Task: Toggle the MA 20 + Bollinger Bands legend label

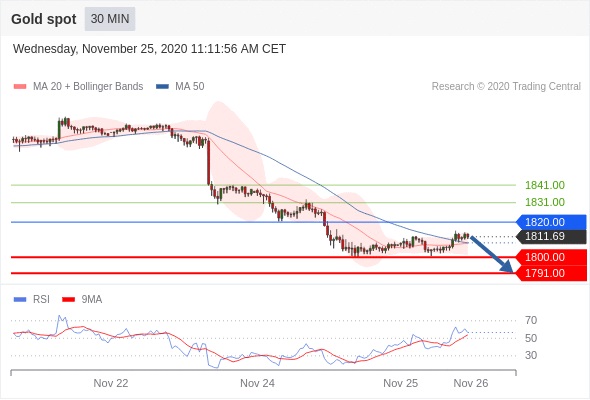Action: (x=88, y=87)
